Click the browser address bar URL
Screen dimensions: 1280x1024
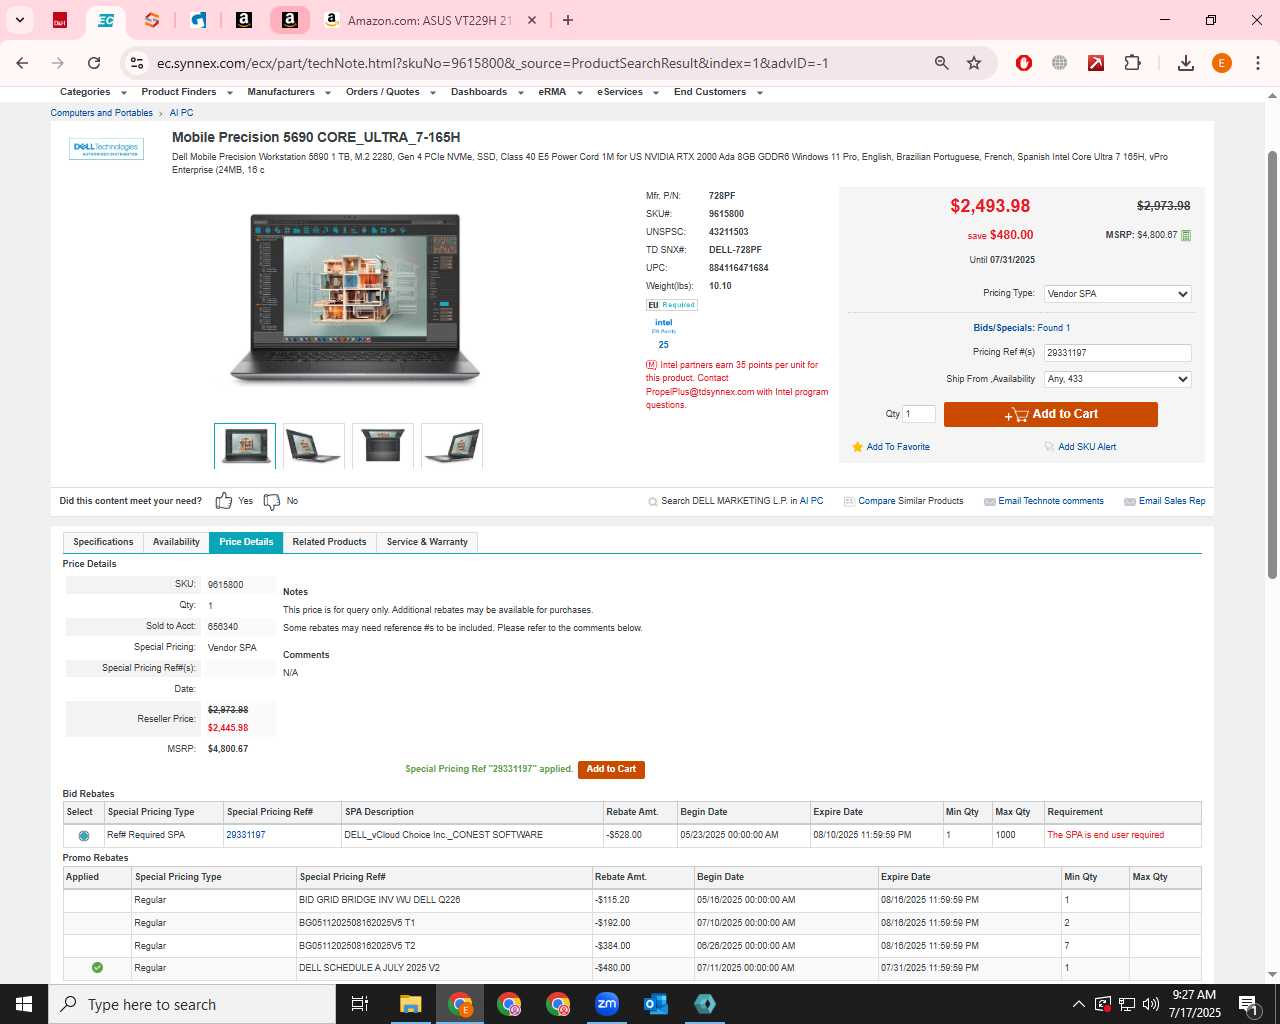(x=493, y=63)
